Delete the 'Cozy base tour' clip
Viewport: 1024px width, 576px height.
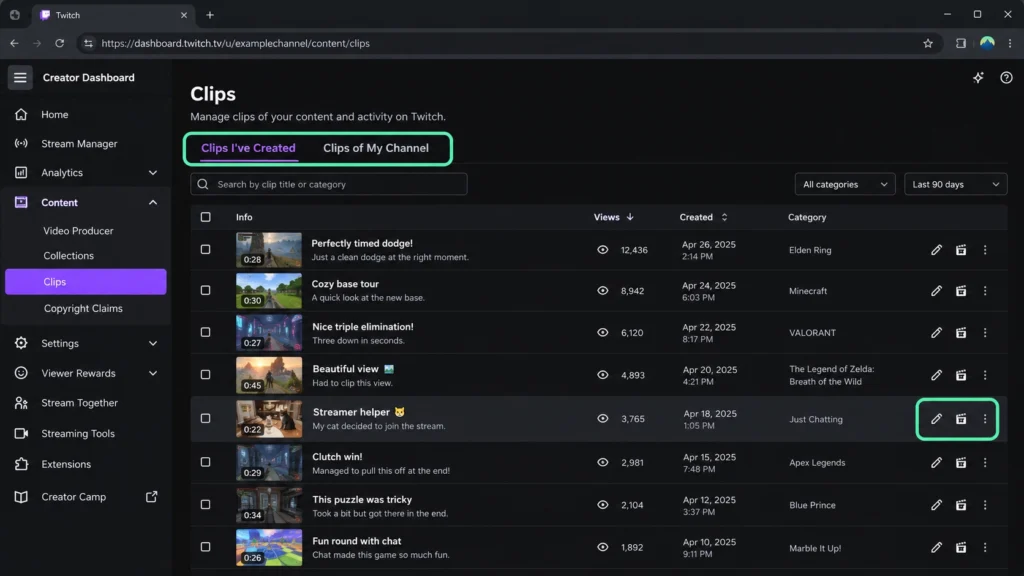(x=961, y=291)
